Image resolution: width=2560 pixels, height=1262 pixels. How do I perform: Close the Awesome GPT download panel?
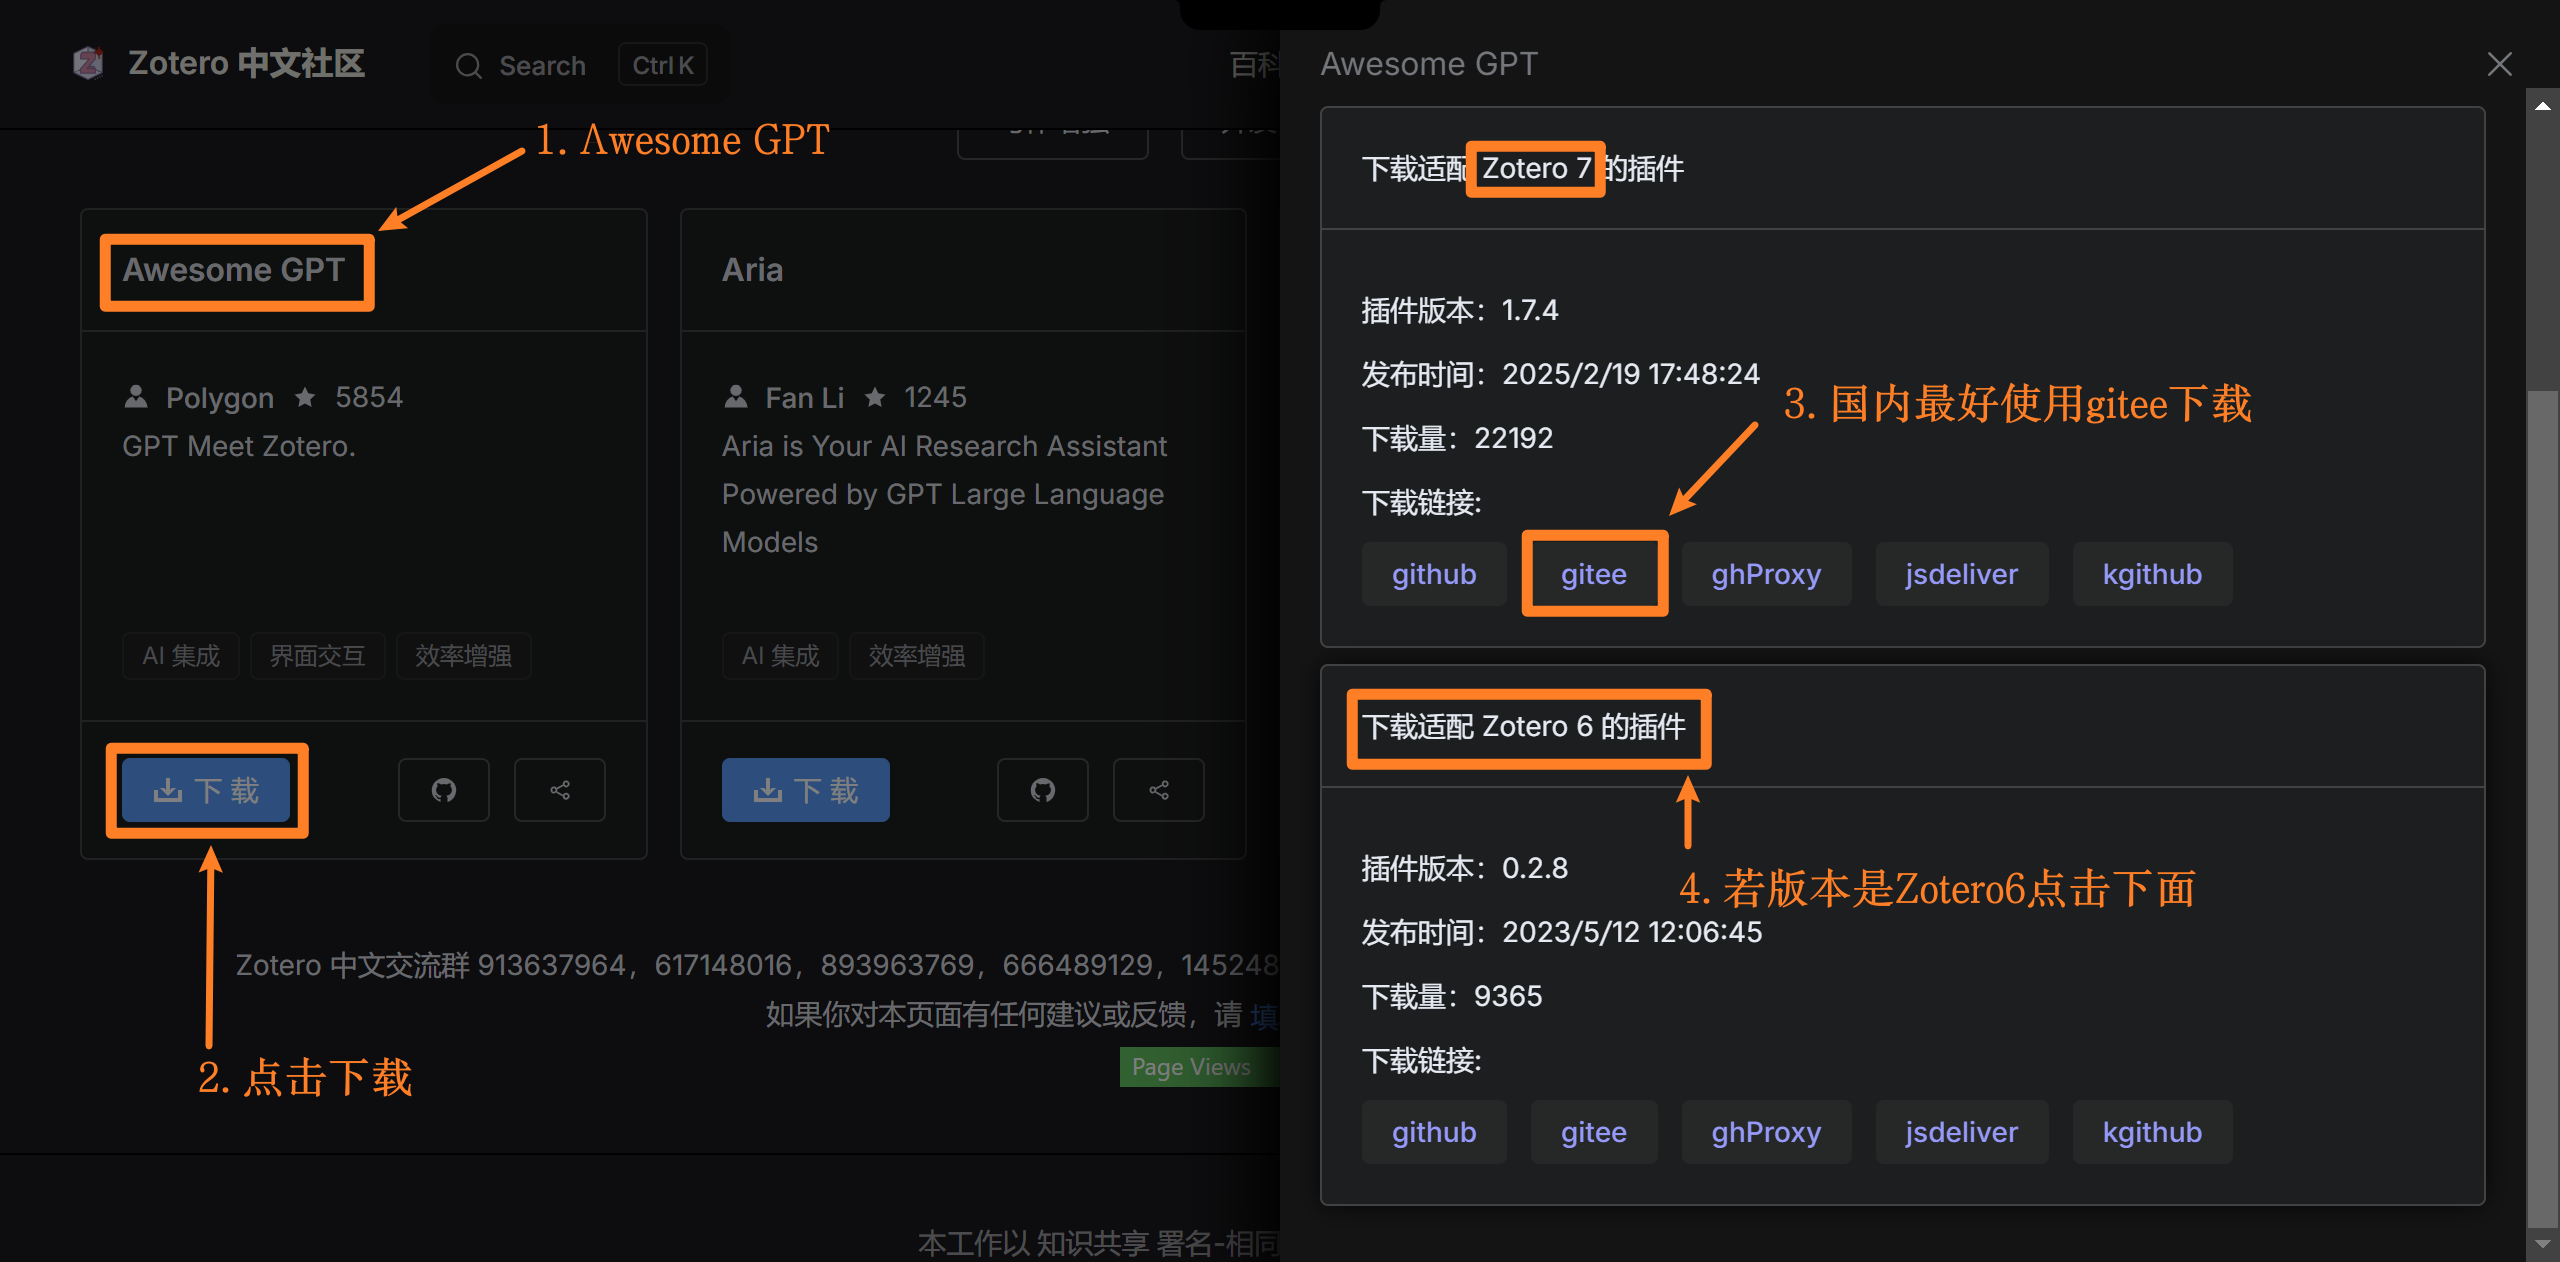coord(2499,64)
